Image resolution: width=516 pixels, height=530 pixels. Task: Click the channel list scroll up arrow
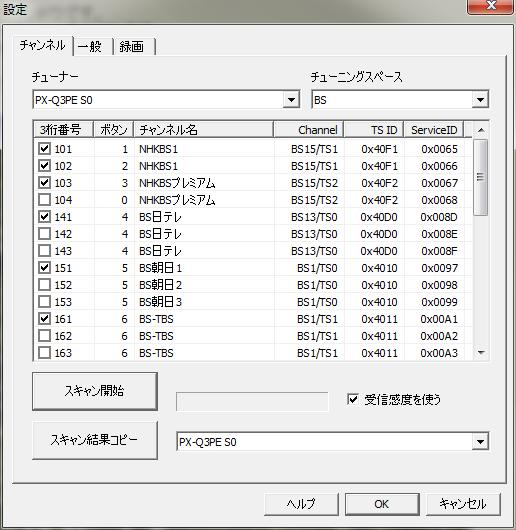[x=481, y=130]
